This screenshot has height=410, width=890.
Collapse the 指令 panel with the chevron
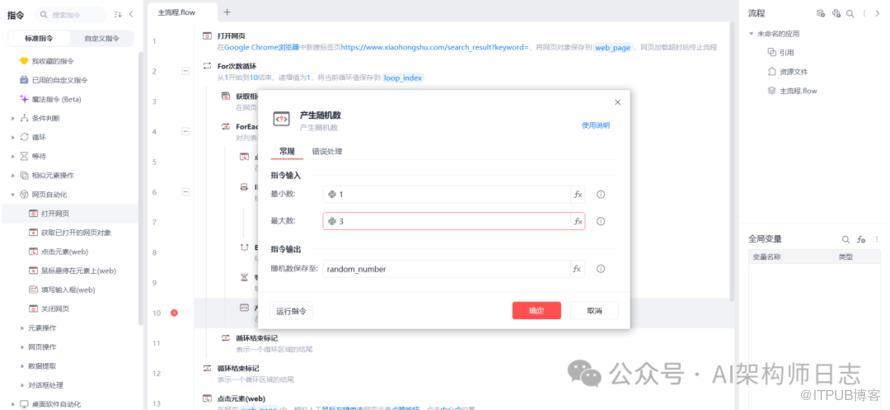coord(131,14)
